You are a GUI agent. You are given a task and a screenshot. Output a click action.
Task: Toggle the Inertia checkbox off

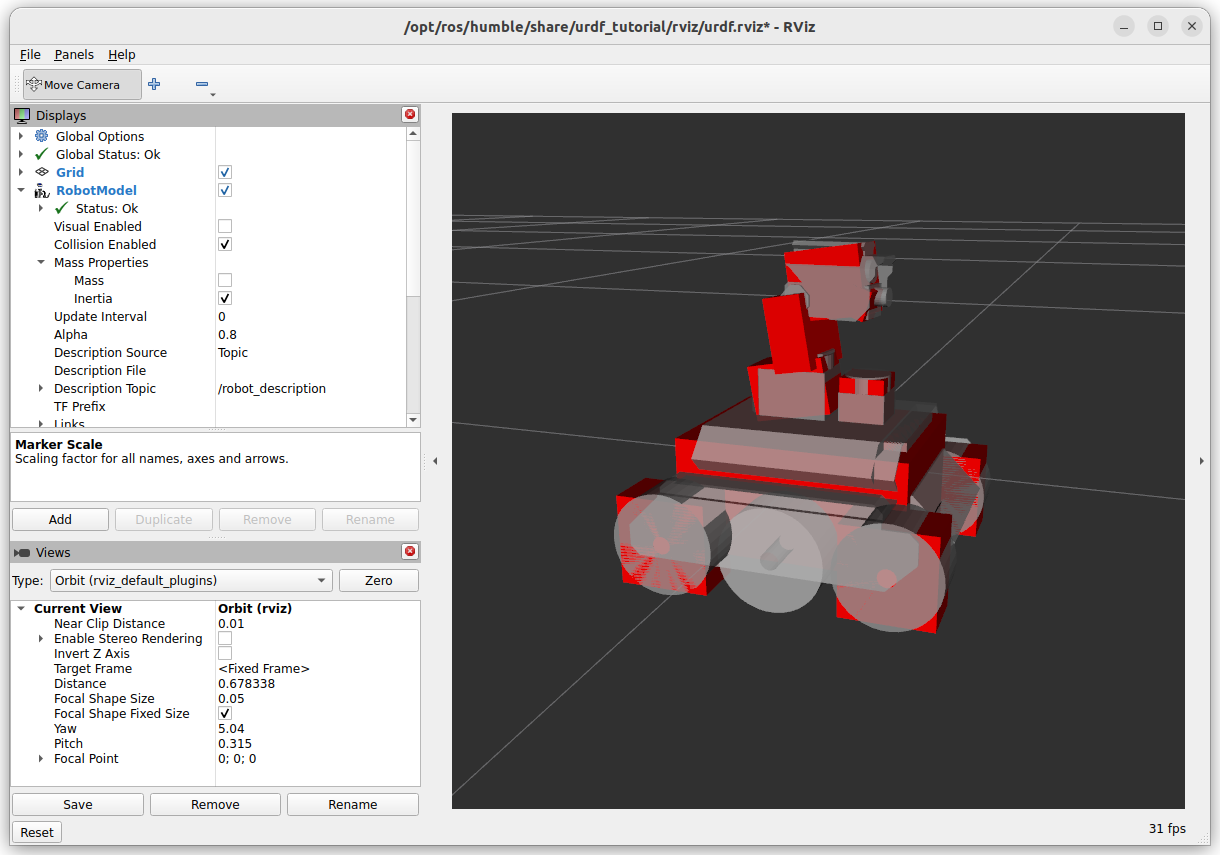(225, 298)
